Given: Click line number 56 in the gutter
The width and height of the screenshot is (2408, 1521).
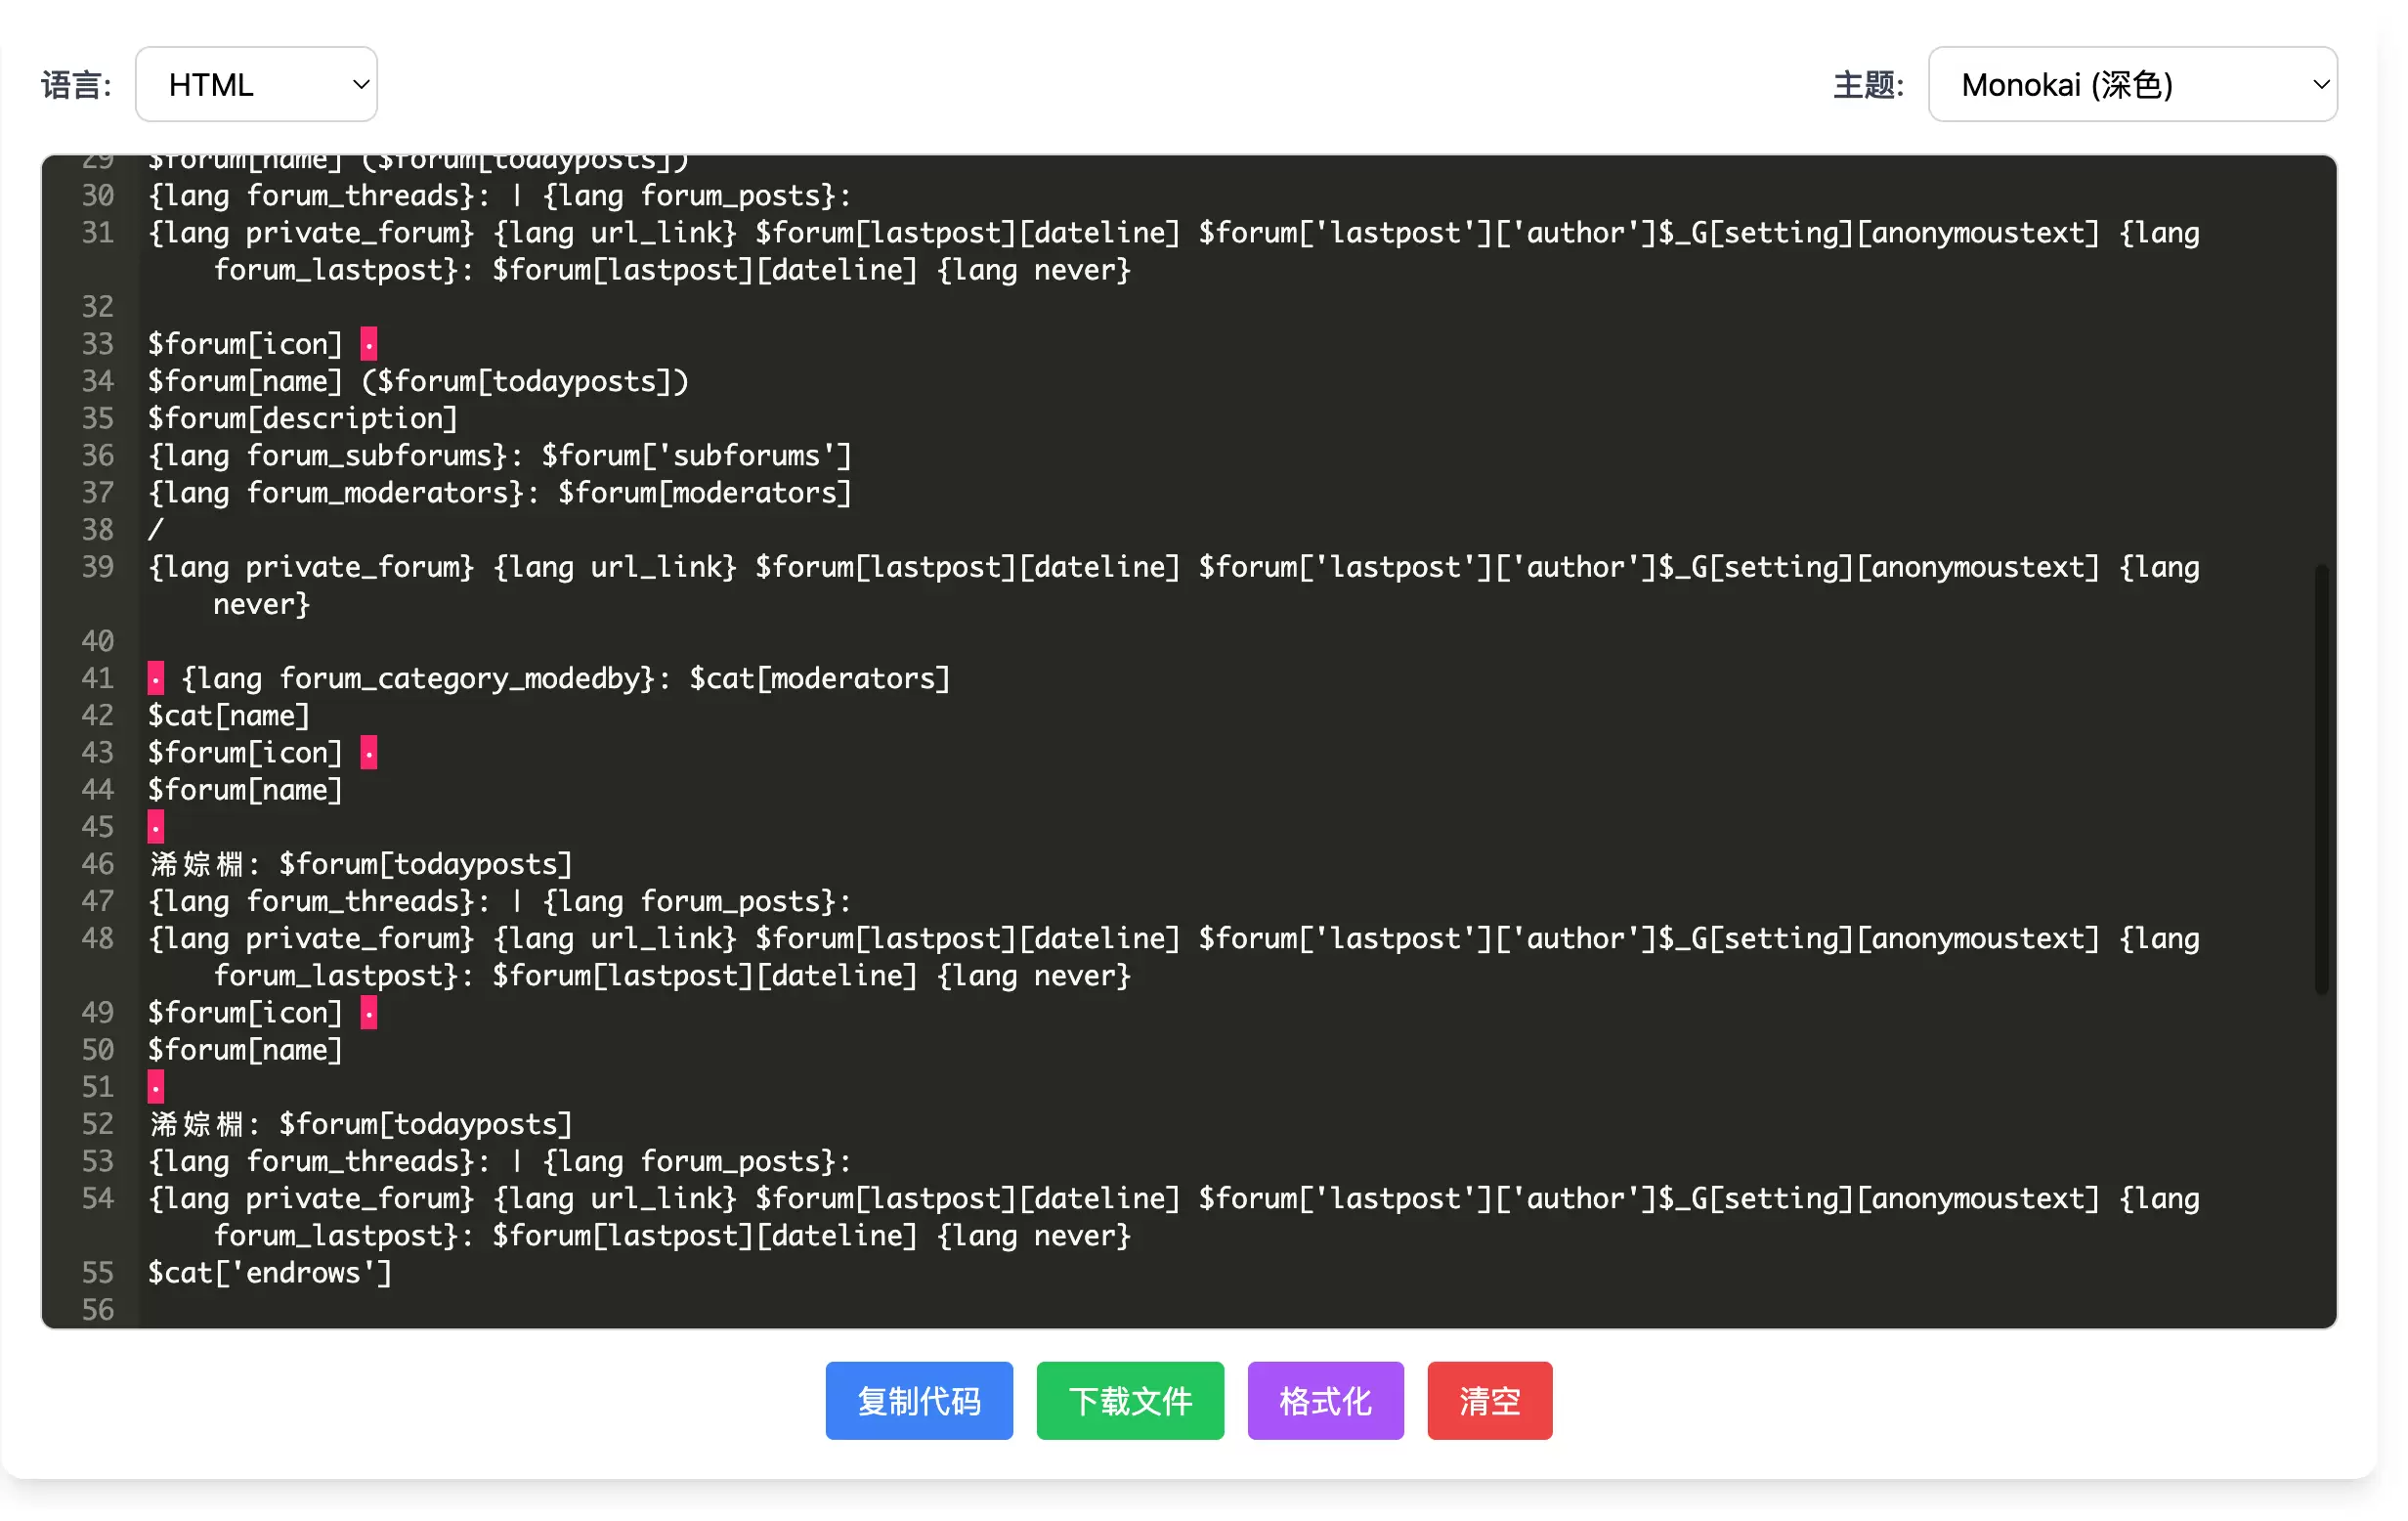Looking at the screenshot, I should pos(97,1309).
